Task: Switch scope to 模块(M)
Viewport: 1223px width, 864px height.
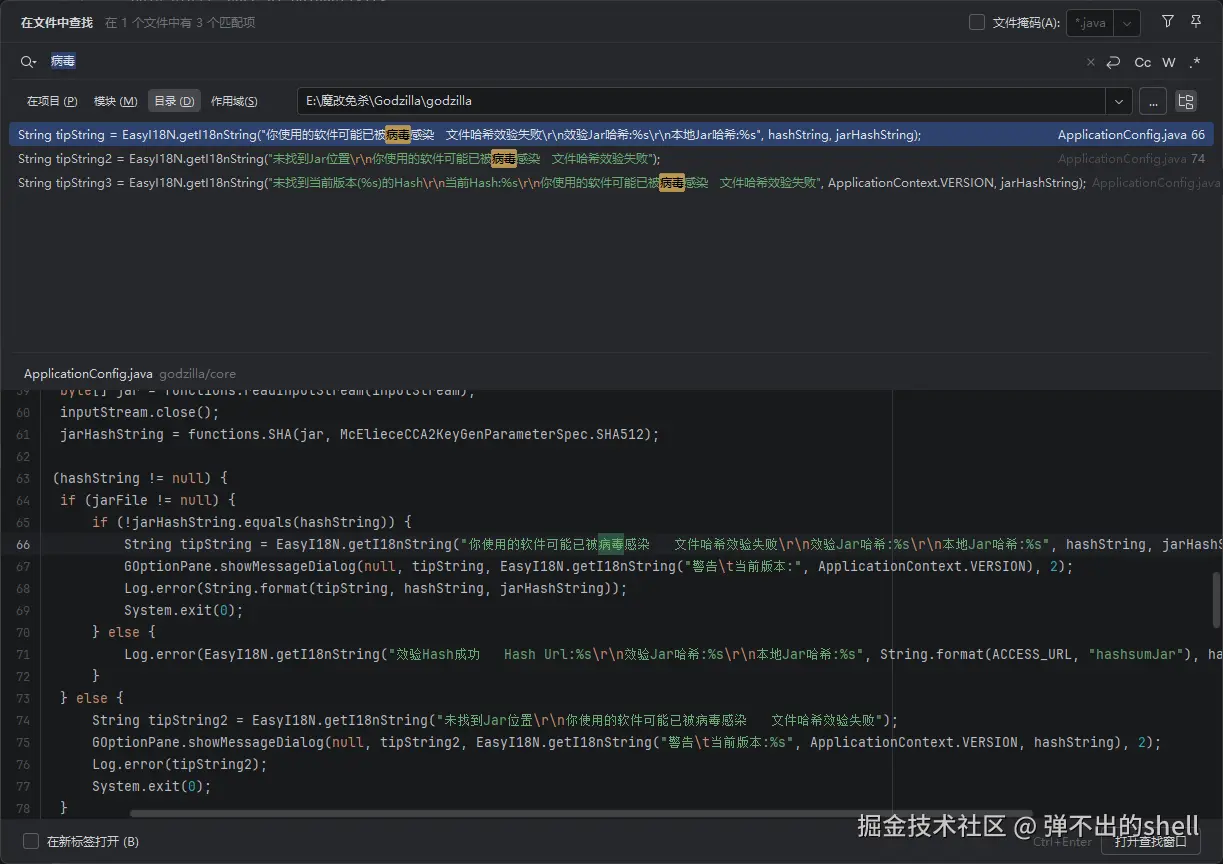Action: click(x=115, y=101)
